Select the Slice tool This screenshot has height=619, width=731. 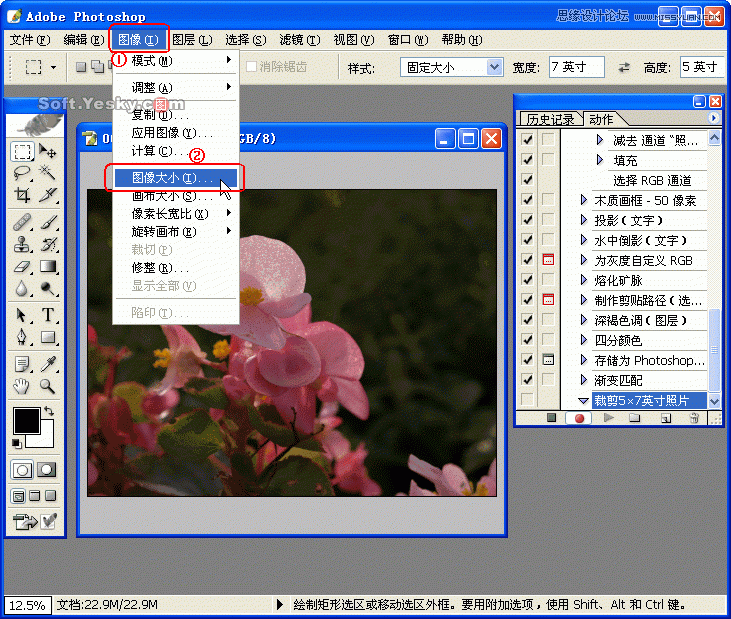pos(48,195)
